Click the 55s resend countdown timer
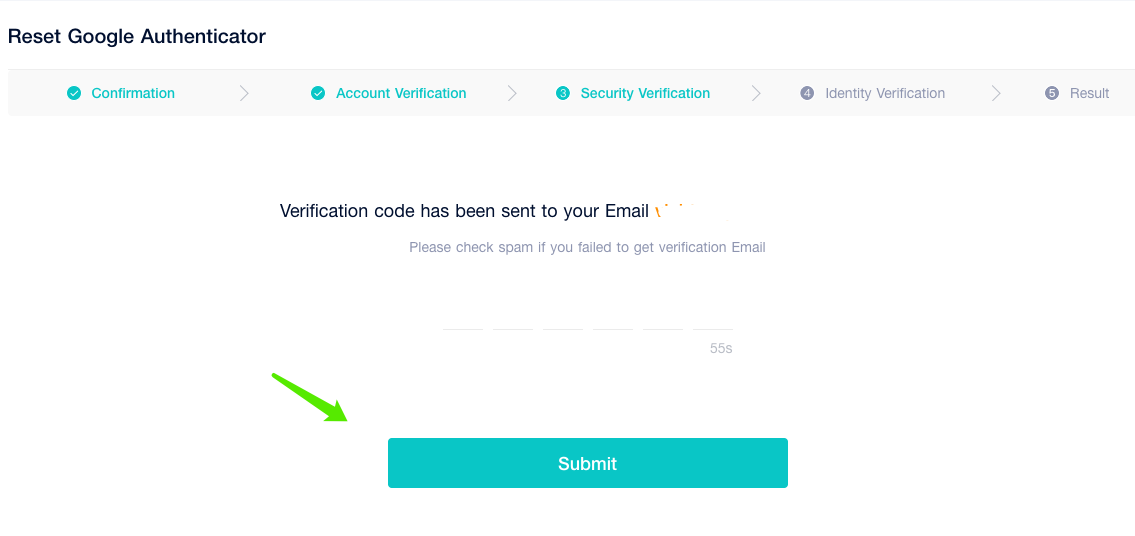 (721, 349)
